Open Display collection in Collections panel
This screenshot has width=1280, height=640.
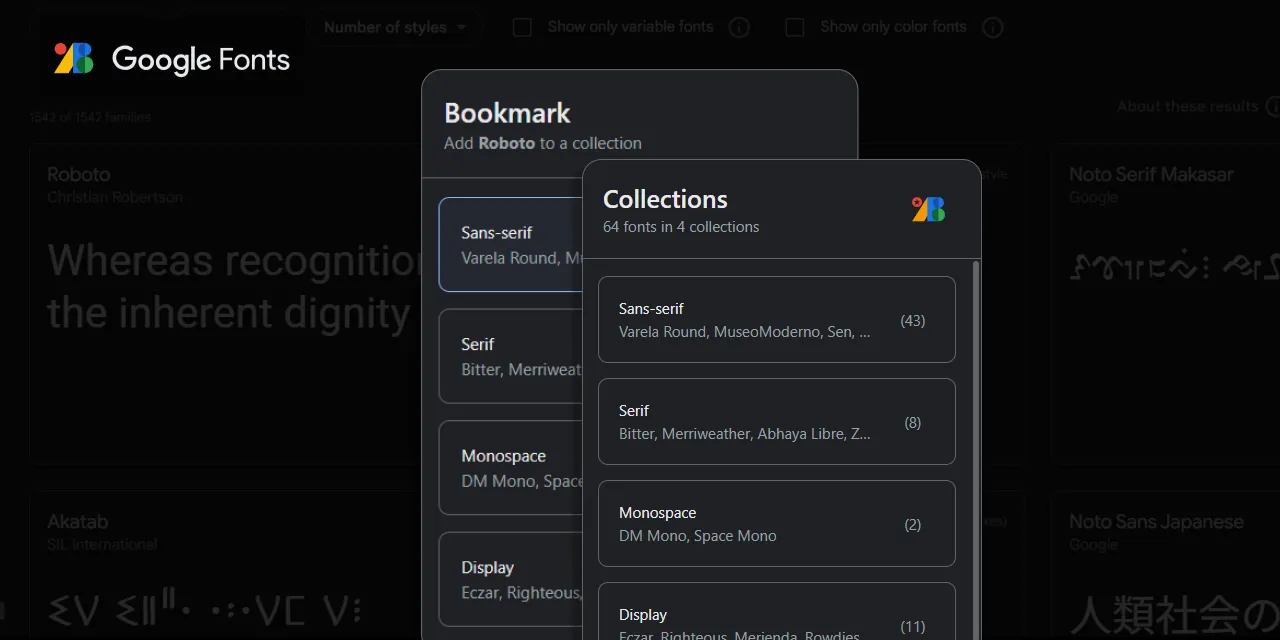pyautogui.click(x=777, y=611)
